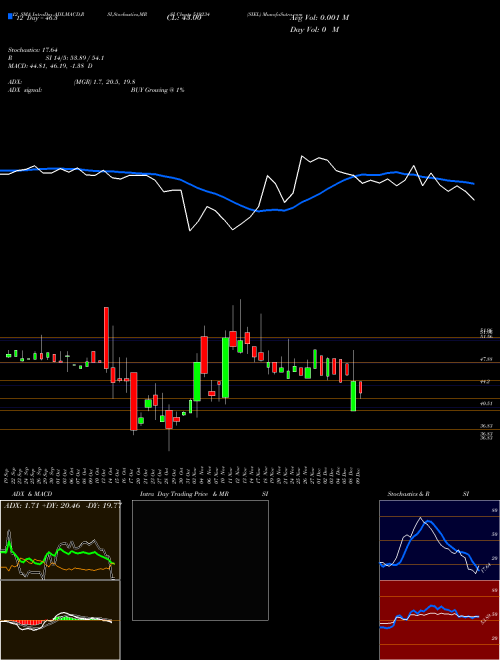Click the blue 12-day SMA legend square

(x=11, y=17)
